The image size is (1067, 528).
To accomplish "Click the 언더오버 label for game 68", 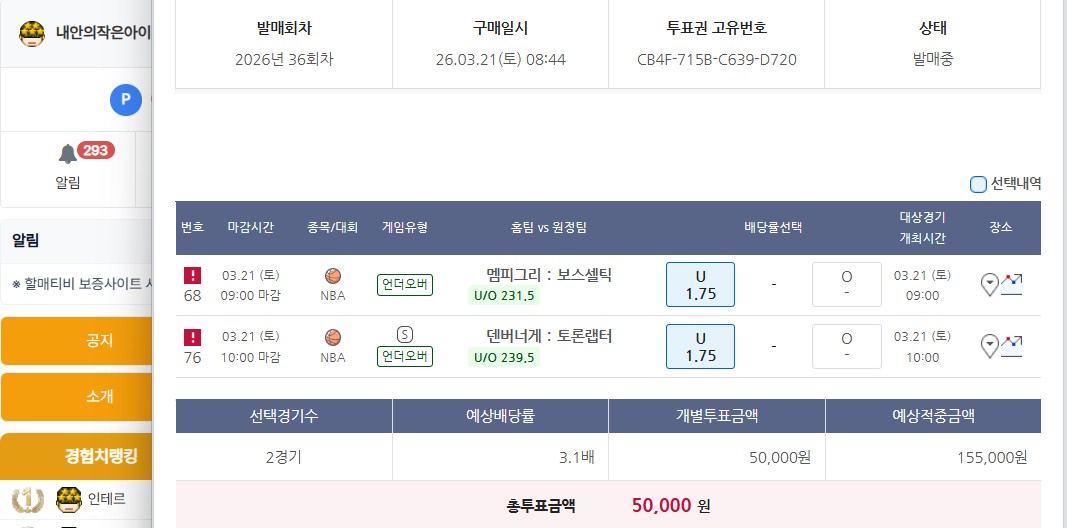I will [x=405, y=285].
